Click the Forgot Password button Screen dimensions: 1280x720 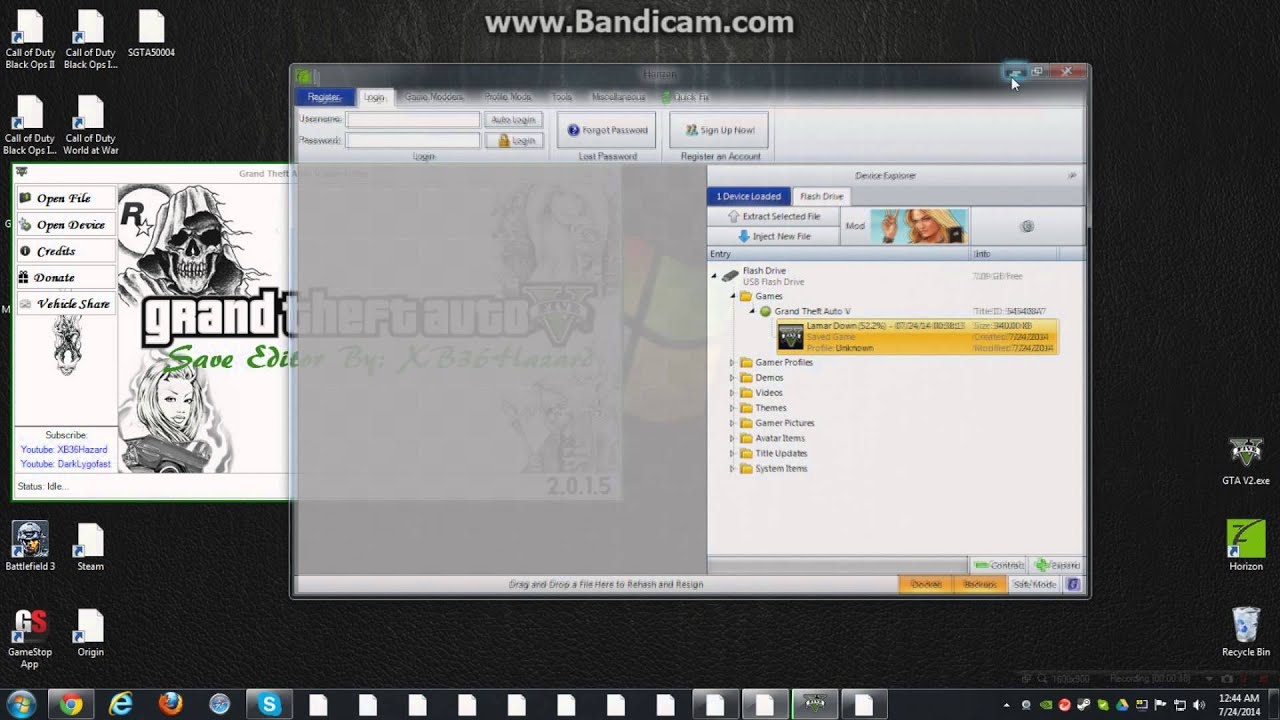click(608, 130)
